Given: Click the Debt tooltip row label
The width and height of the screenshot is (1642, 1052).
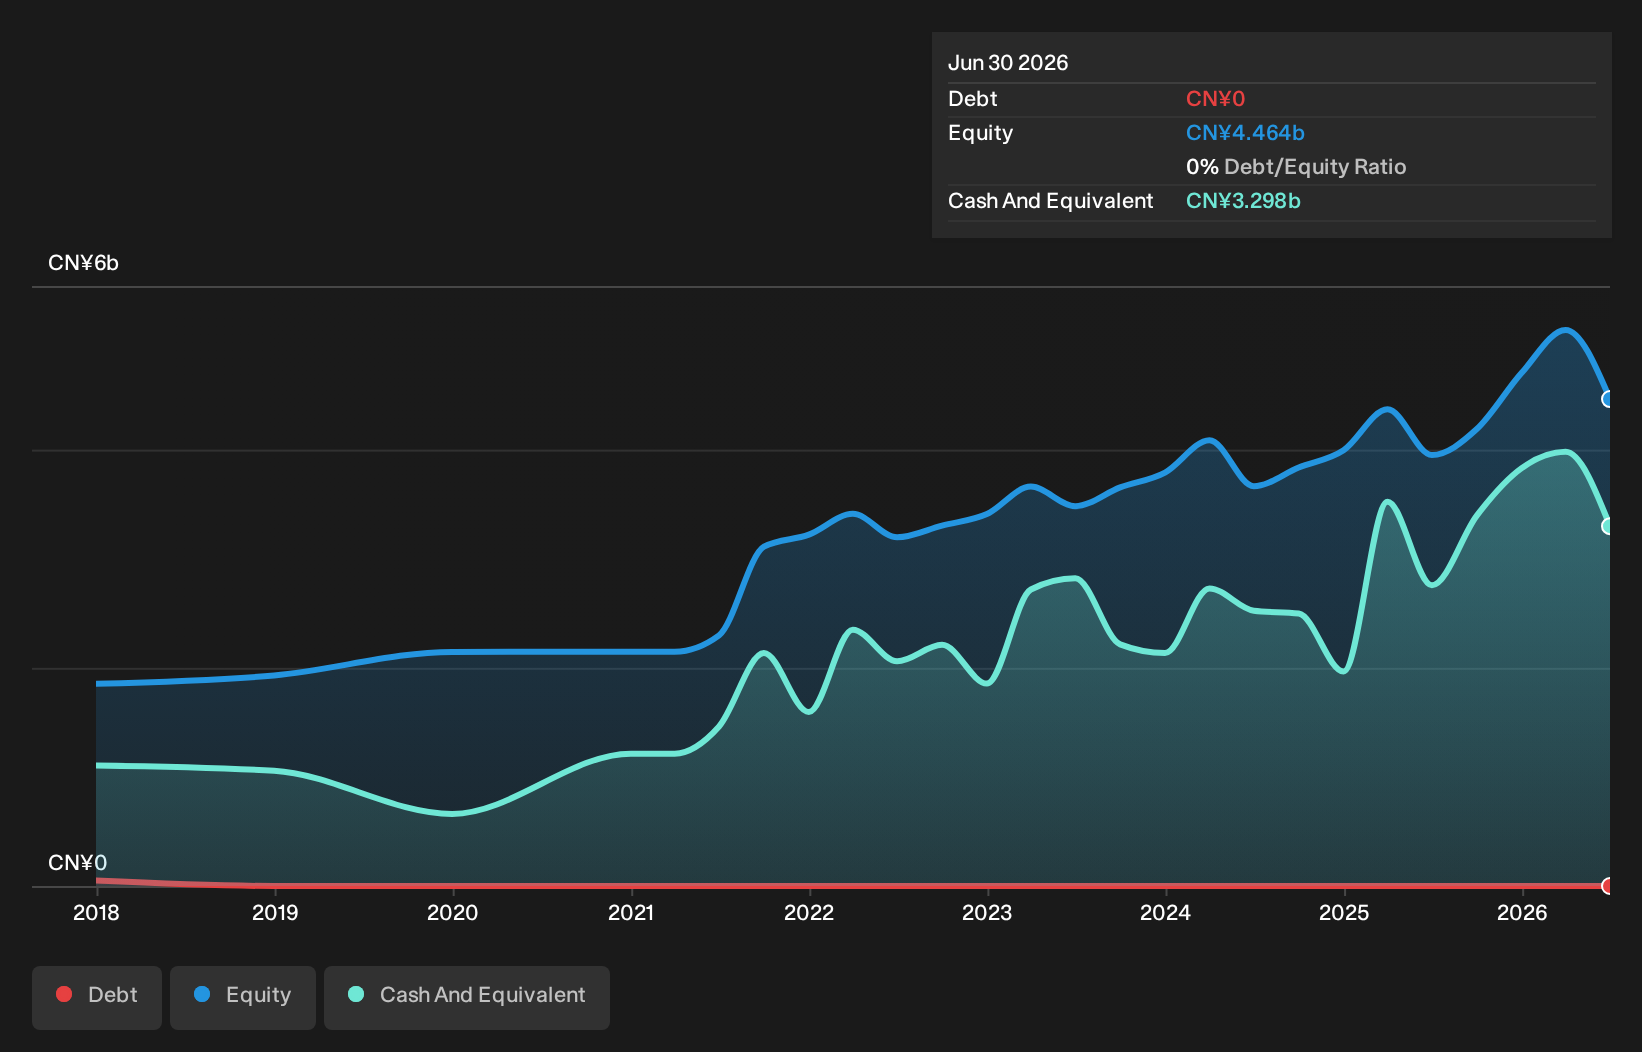Looking at the screenshot, I should point(972,99).
